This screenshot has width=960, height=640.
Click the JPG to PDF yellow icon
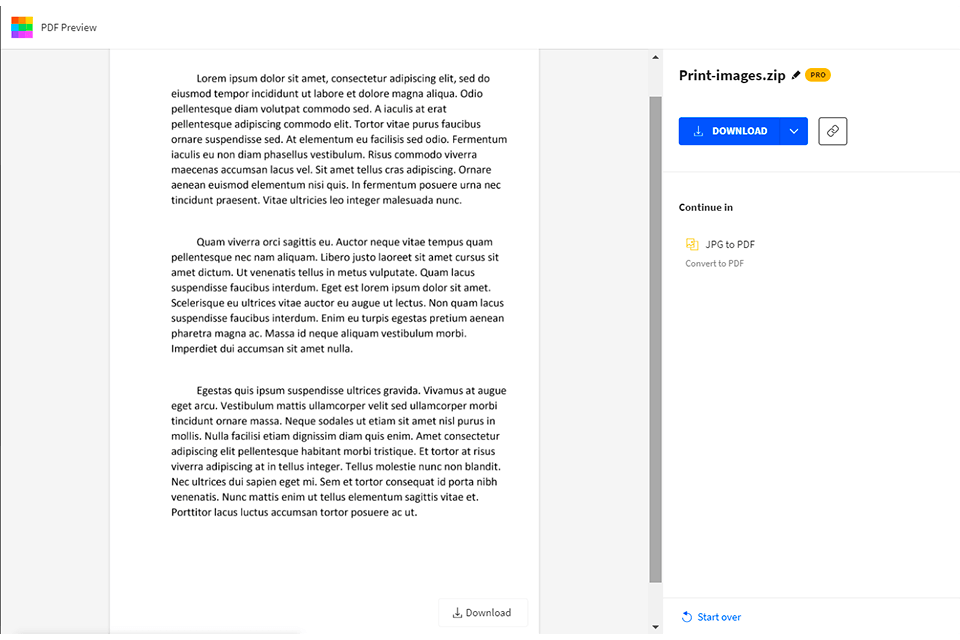(692, 244)
